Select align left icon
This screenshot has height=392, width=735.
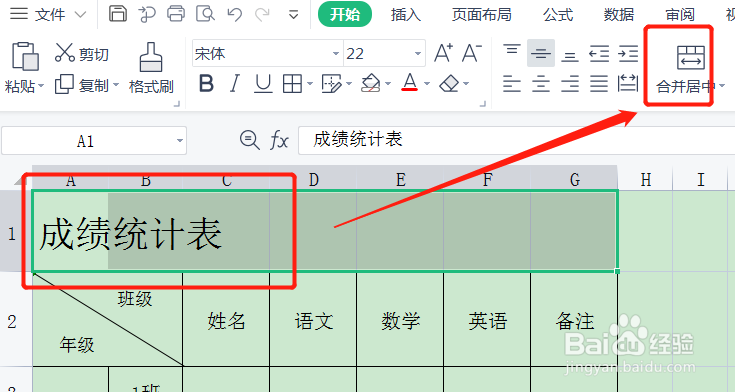click(512, 84)
